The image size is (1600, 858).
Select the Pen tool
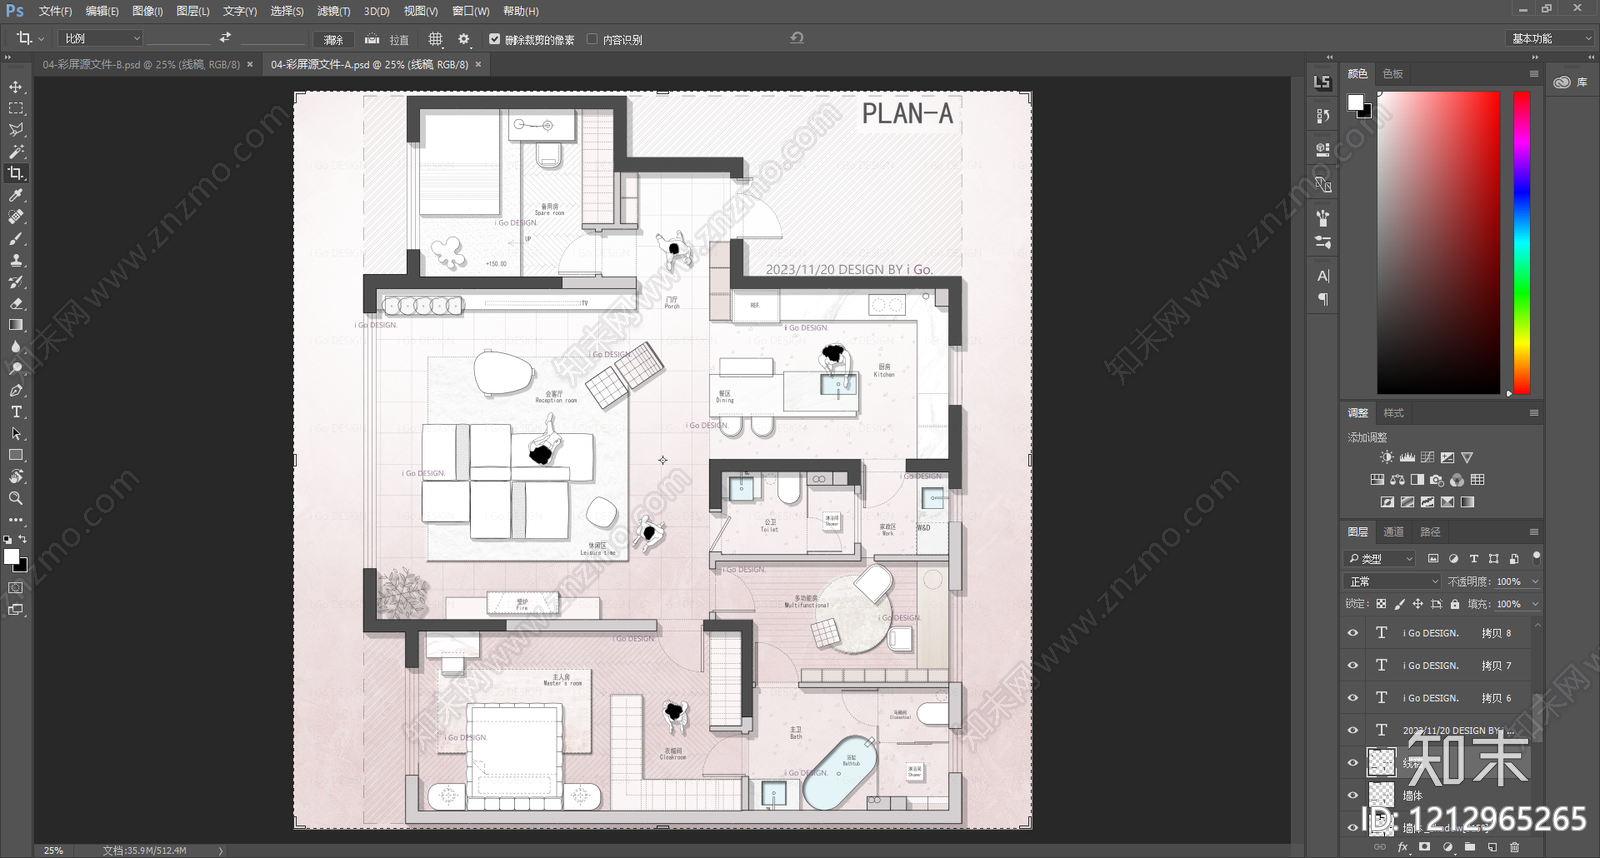point(16,390)
